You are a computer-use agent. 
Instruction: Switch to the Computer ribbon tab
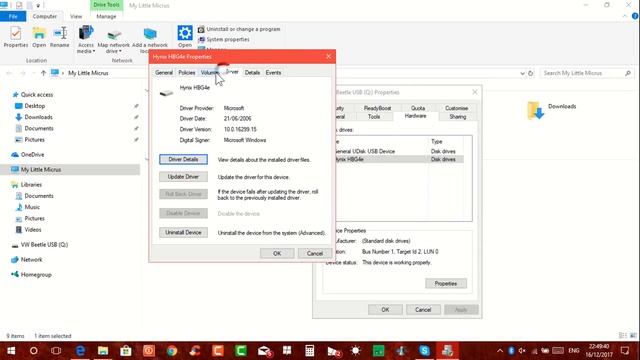tap(44, 16)
